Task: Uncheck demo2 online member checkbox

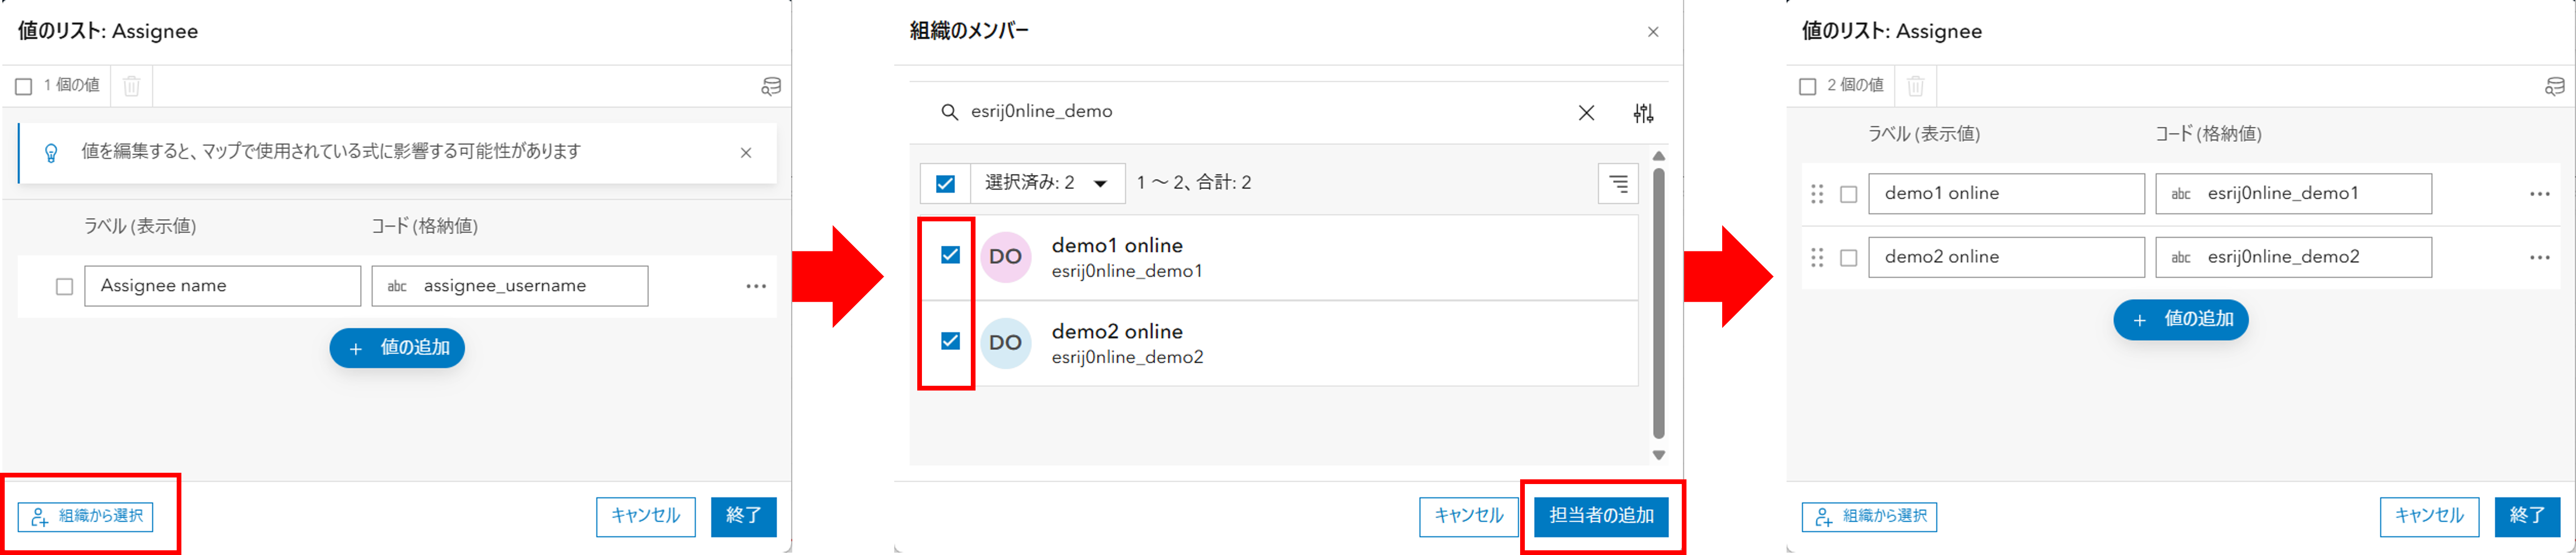Action: click(x=950, y=342)
